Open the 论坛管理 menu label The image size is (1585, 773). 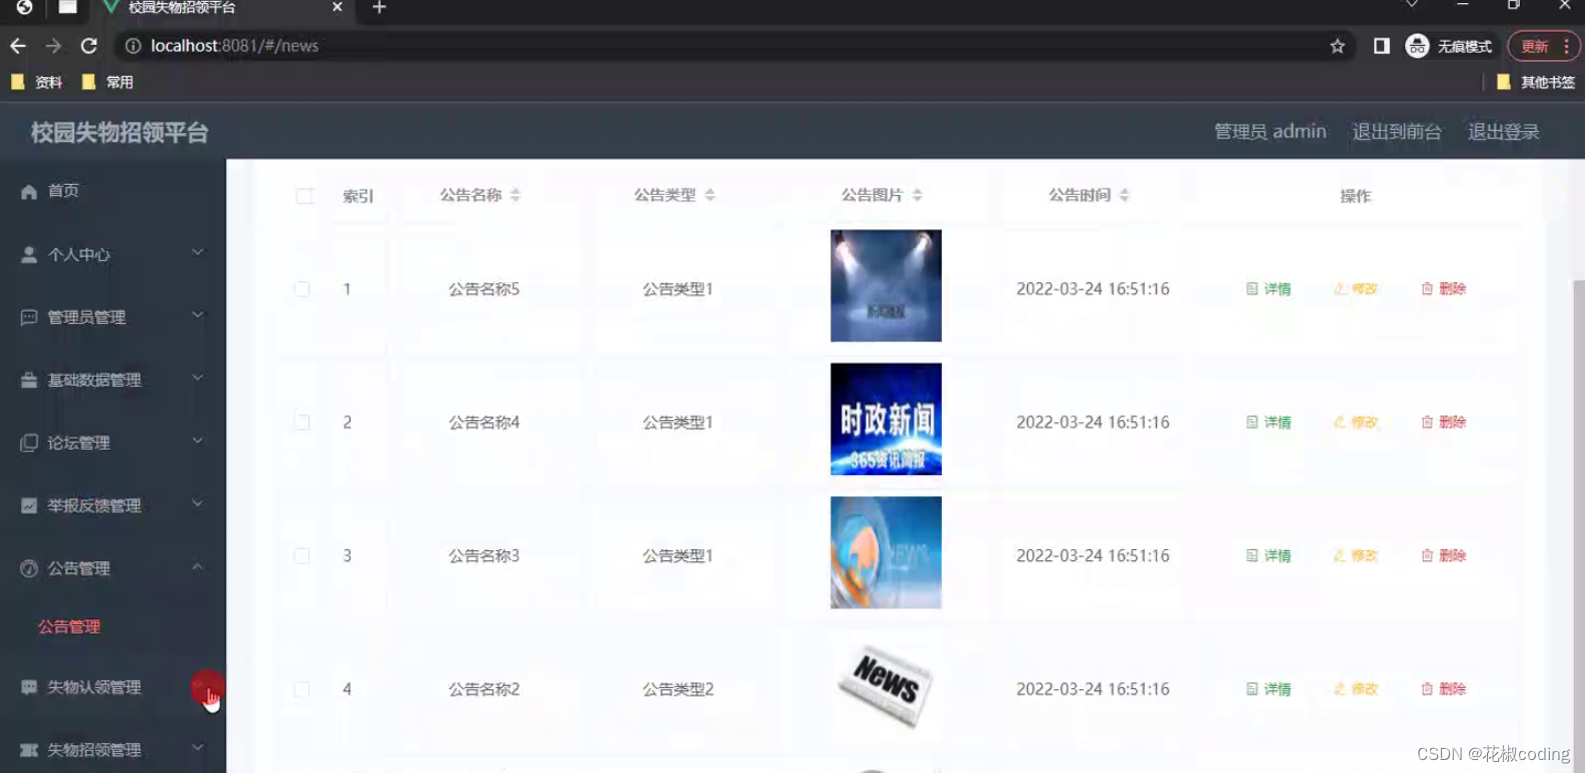point(78,443)
